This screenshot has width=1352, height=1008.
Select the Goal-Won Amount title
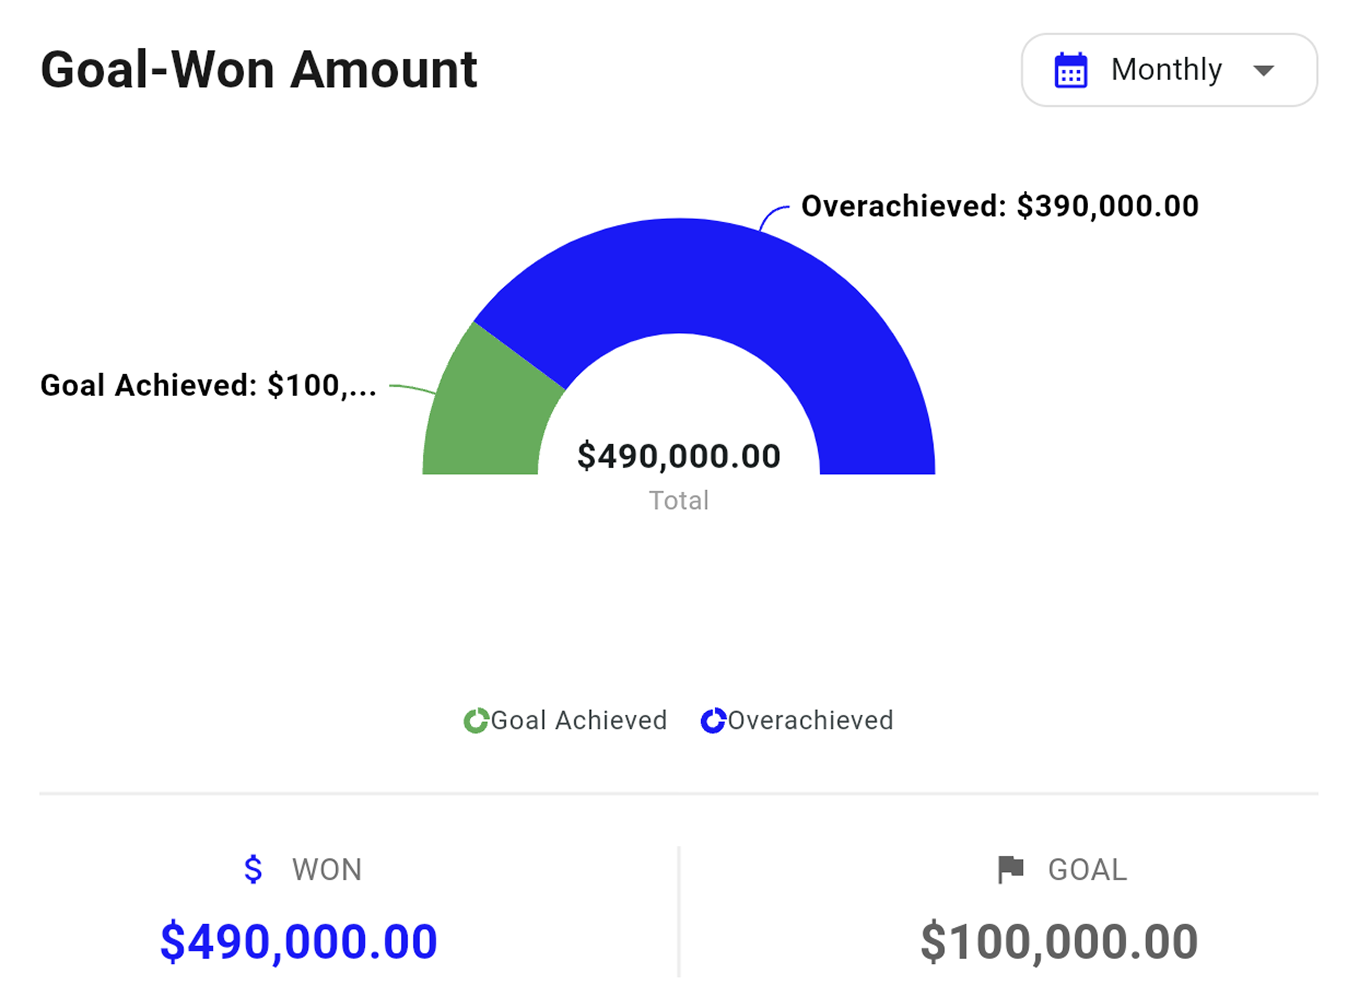pyautogui.click(x=258, y=70)
